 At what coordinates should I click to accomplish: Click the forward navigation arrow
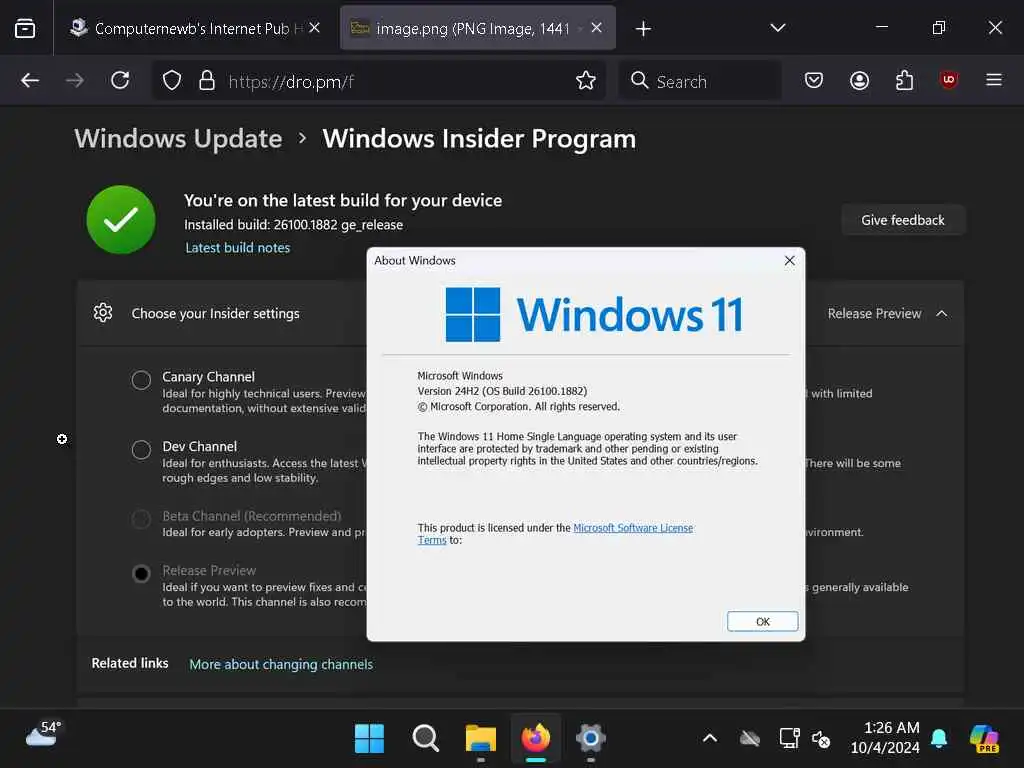pos(74,80)
